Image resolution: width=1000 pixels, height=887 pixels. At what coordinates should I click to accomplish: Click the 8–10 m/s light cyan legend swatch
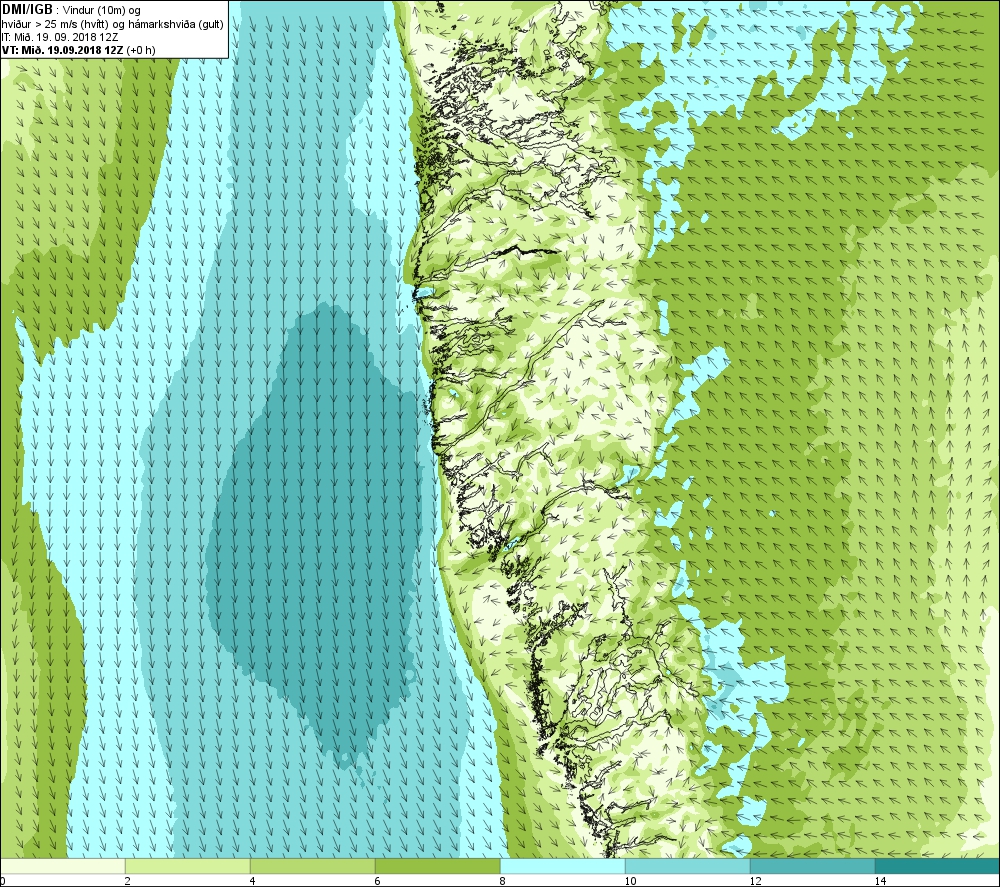pyautogui.click(x=562, y=866)
